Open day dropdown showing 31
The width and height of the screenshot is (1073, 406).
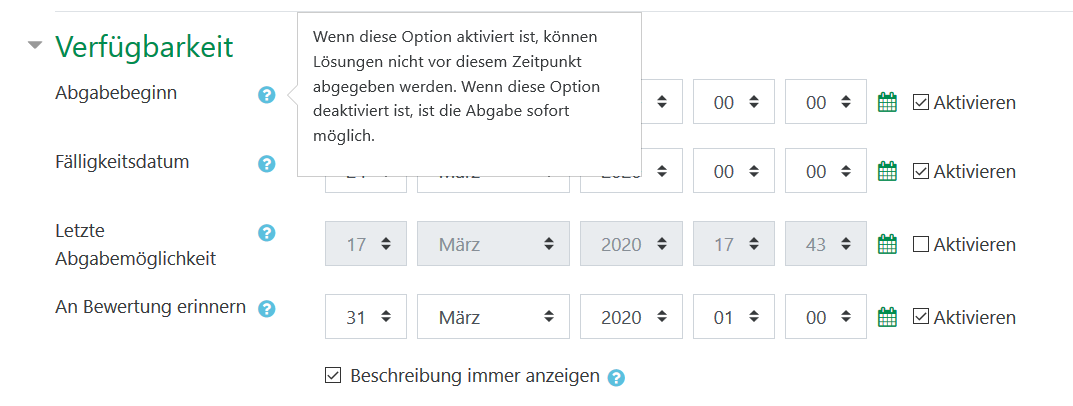point(365,318)
